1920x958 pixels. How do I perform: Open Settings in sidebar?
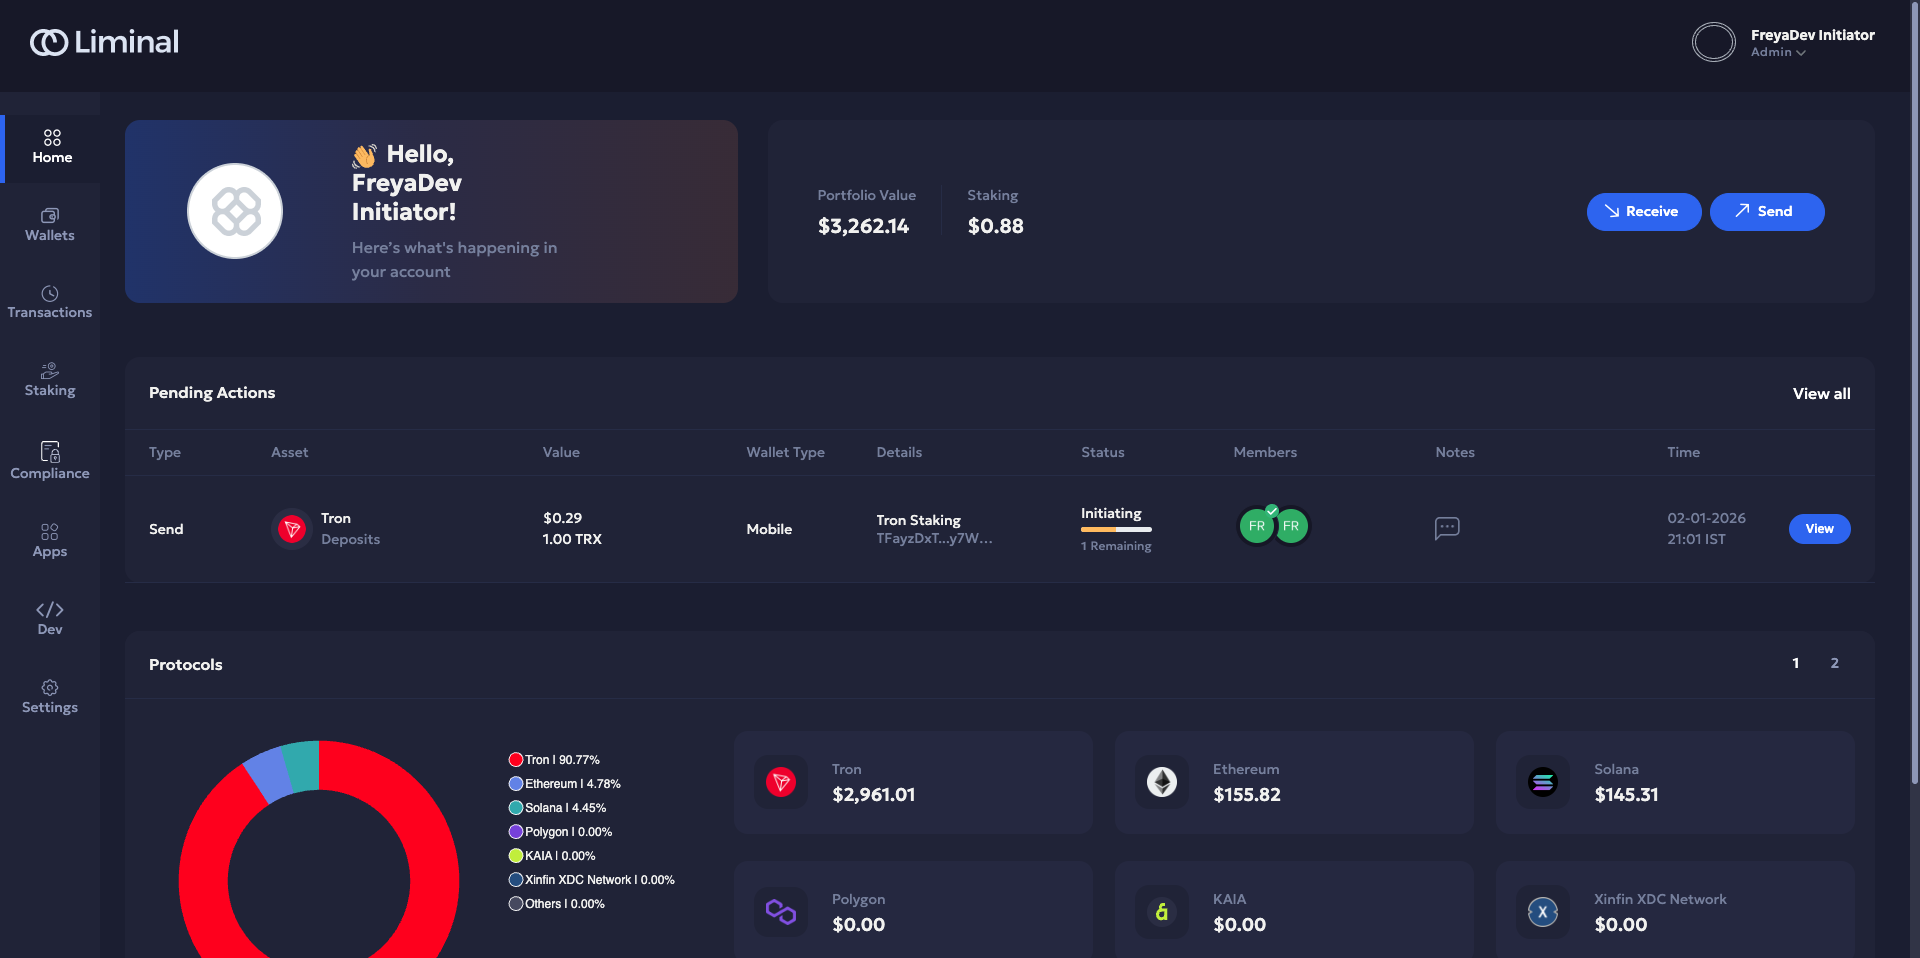point(50,697)
